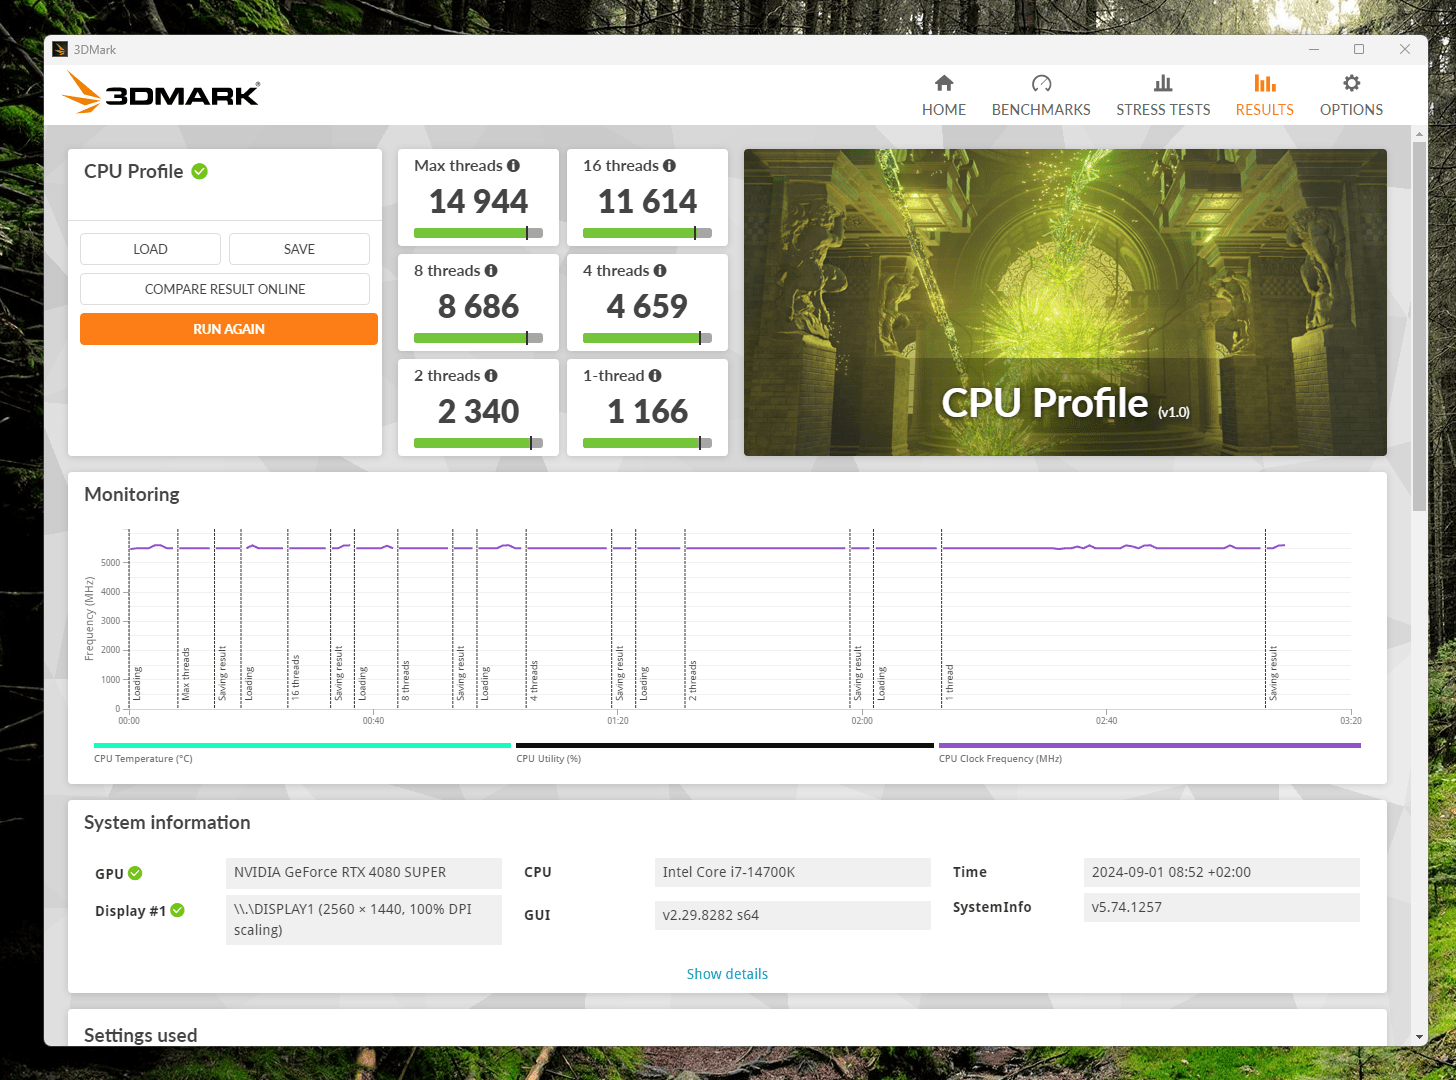The width and height of the screenshot is (1456, 1080).
Task: Show info for 8 threads score
Action: pos(491,271)
